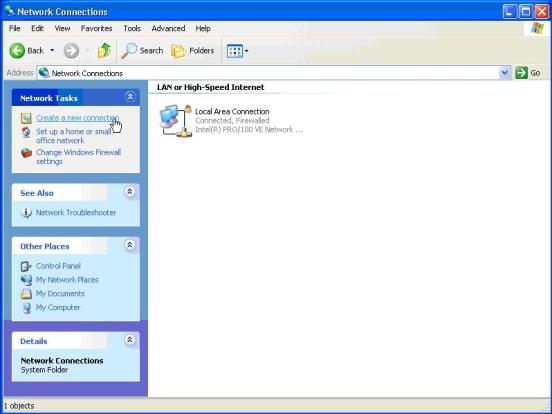Open the Advanced menu
This screenshot has height=414, width=552.
click(x=168, y=29)
